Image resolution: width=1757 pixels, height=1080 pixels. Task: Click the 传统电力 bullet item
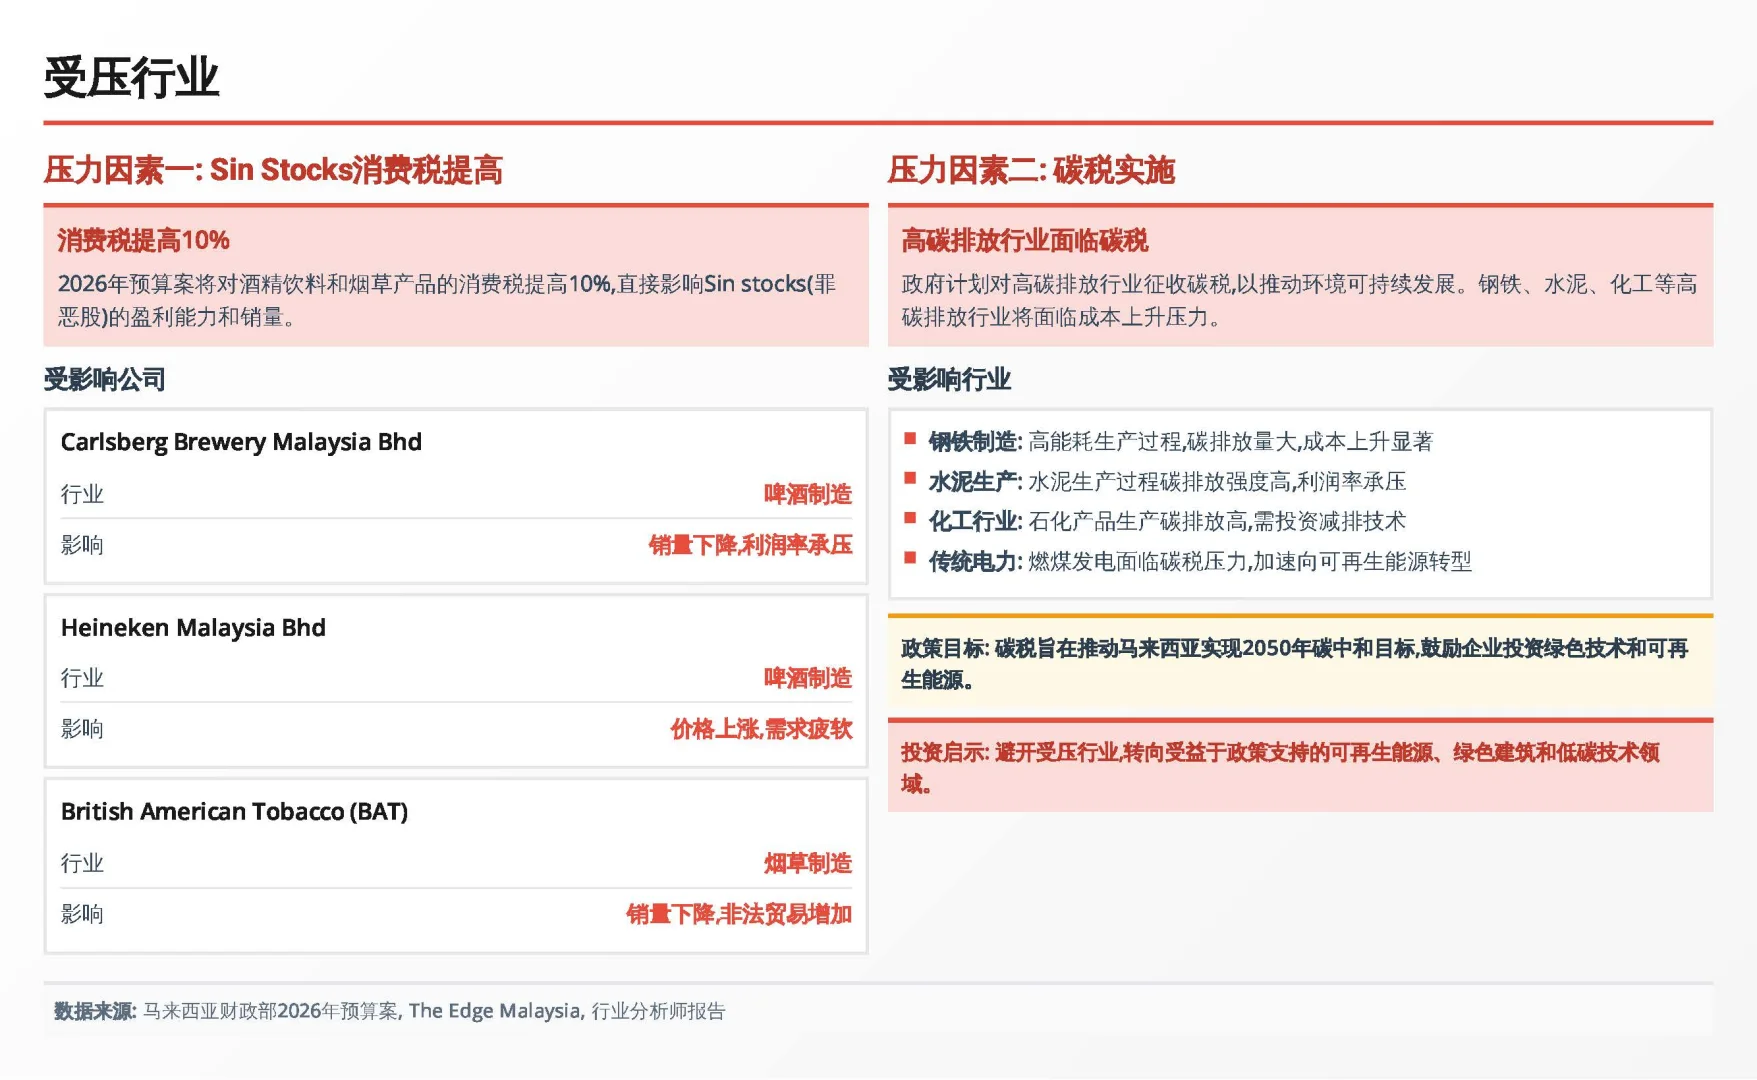tap(1200, 561)
